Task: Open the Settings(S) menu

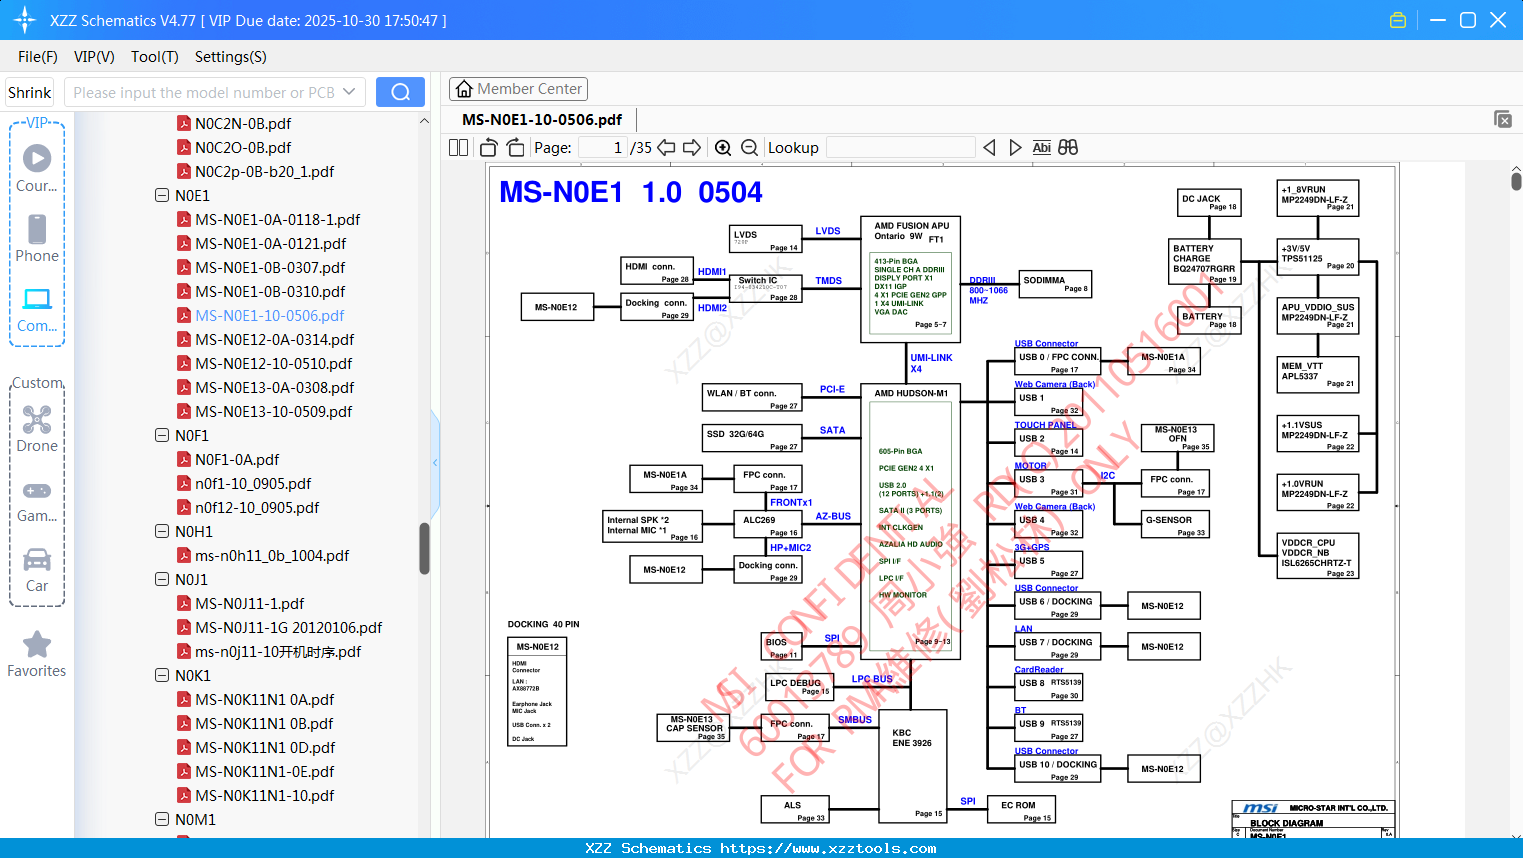Action: pos(231,57)
